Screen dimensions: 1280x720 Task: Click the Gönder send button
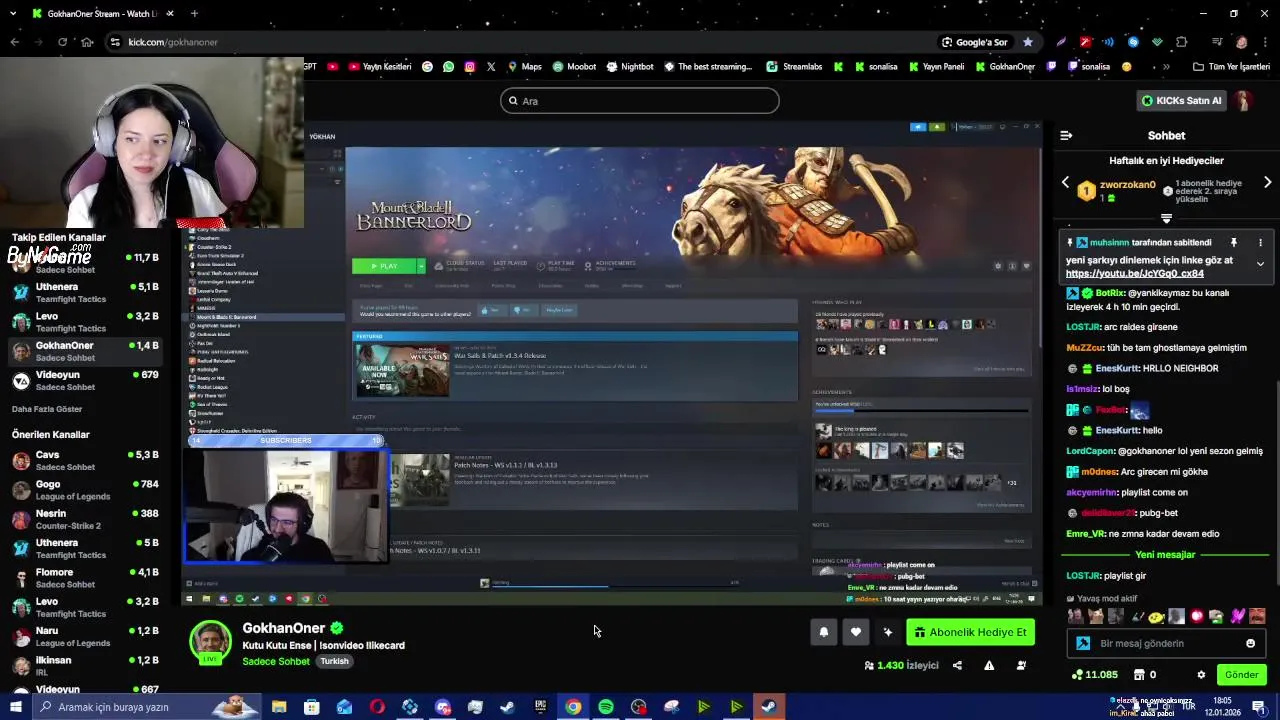pos(1241,675)
